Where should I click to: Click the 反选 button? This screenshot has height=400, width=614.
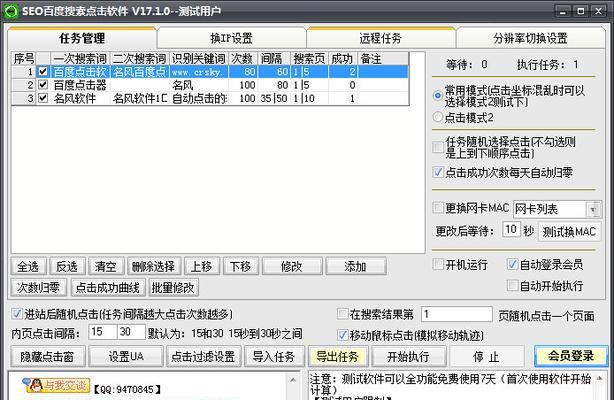point(67,267)
